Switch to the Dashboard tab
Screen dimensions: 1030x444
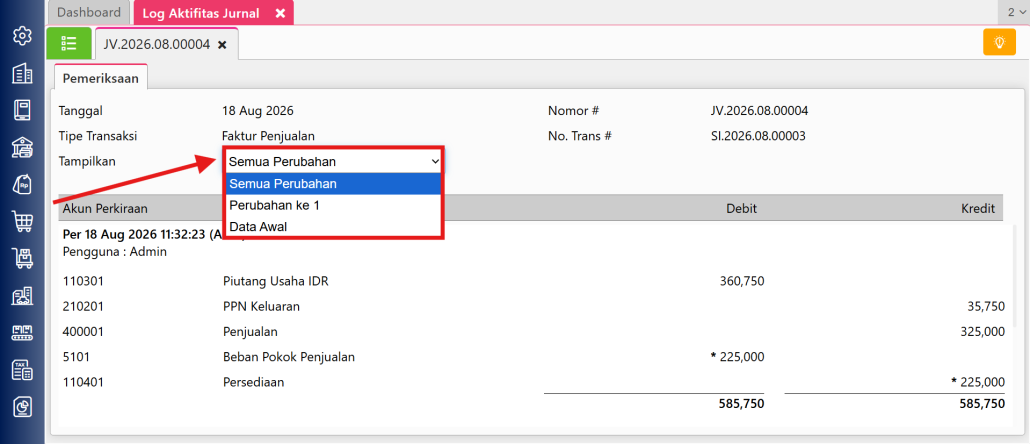89,12
